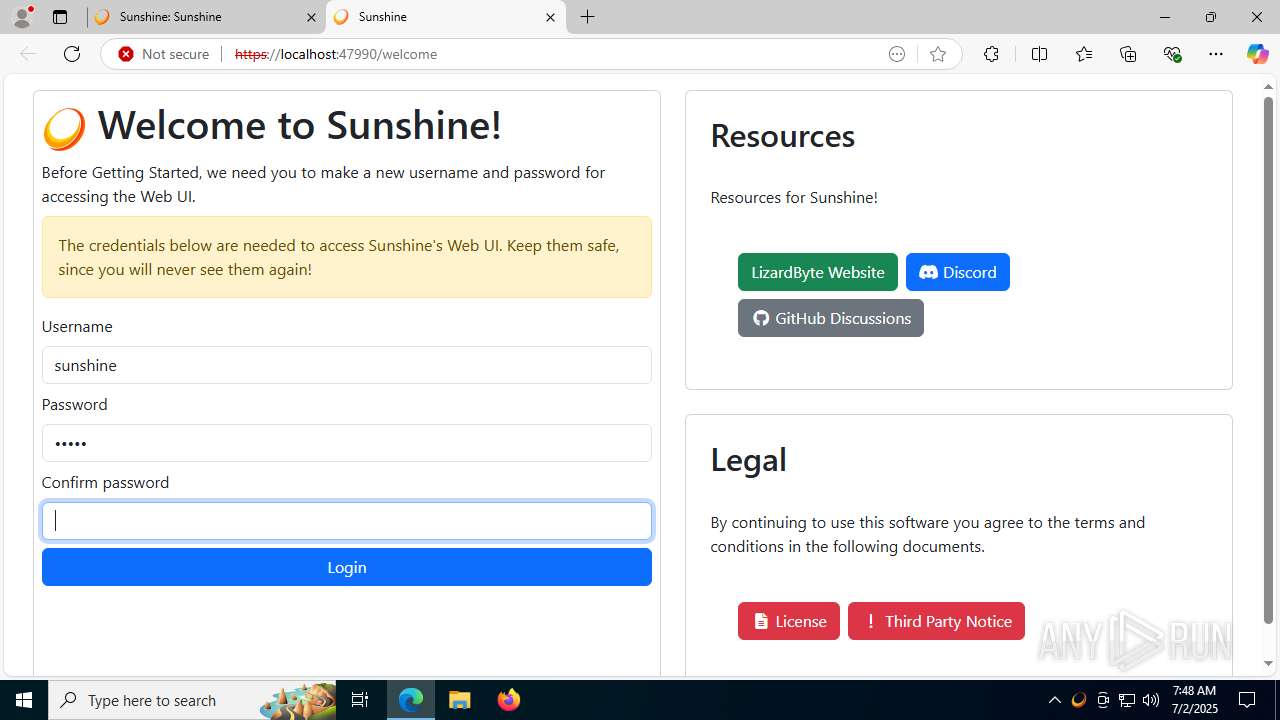Image resolution: width=1280 pixels, height=720 pixels.
Task: Open the browser feedback smiley icon
Action: coord(897,54)
